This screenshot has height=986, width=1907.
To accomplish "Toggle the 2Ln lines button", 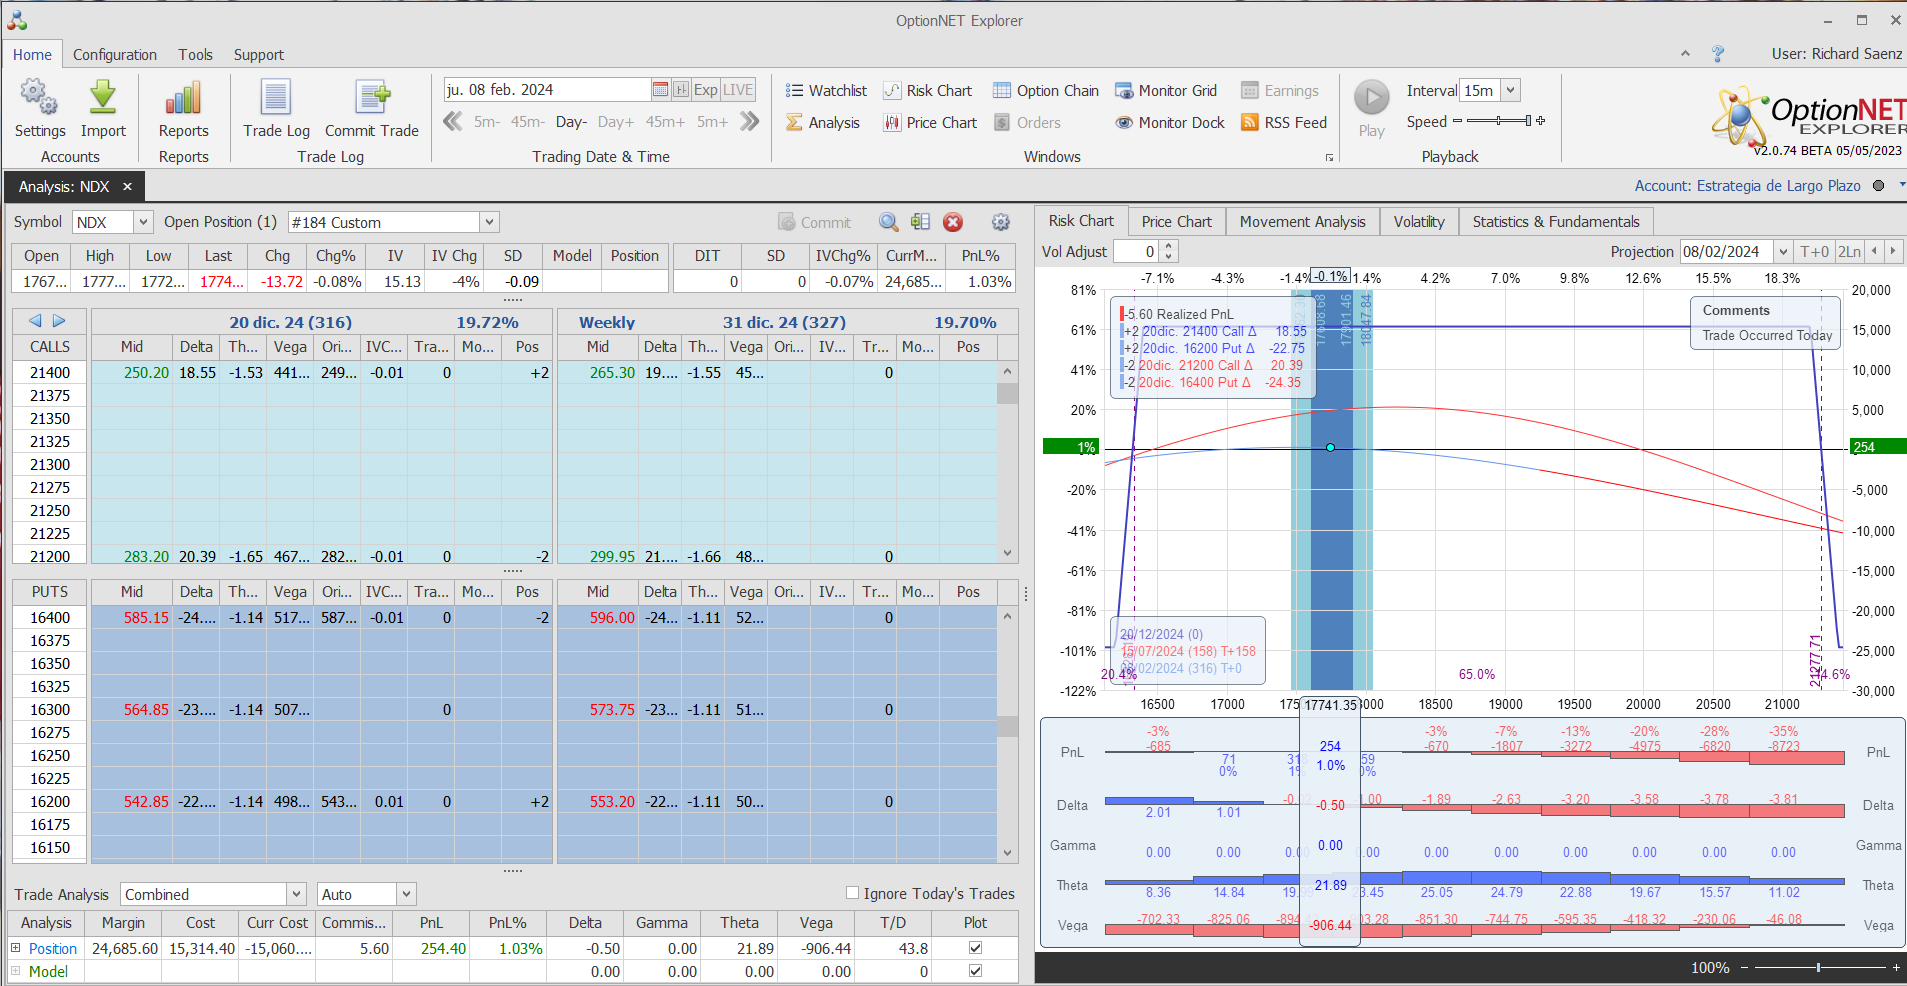I will point(1849,252).
